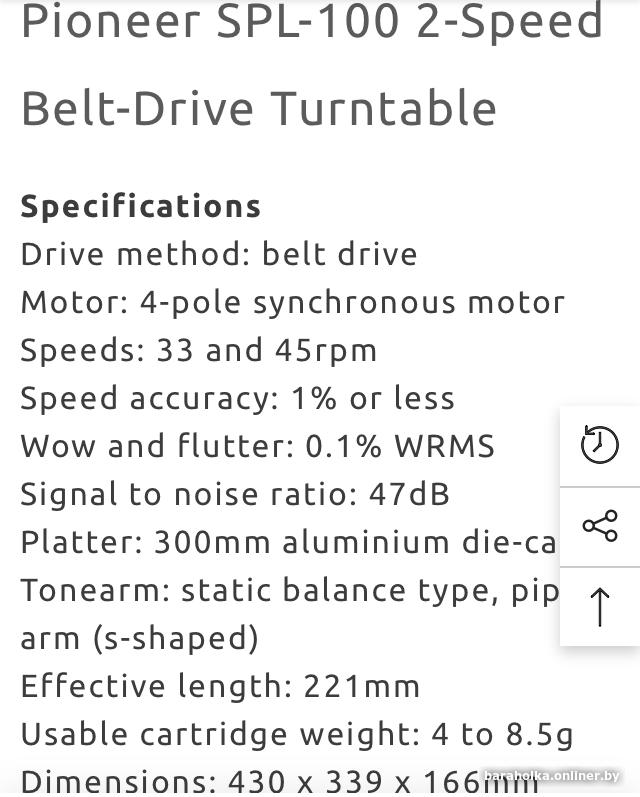Select the 'Dimensions: 430 x 339' line
The width and height of the screenshot is (640, 797).
point(280,782)
